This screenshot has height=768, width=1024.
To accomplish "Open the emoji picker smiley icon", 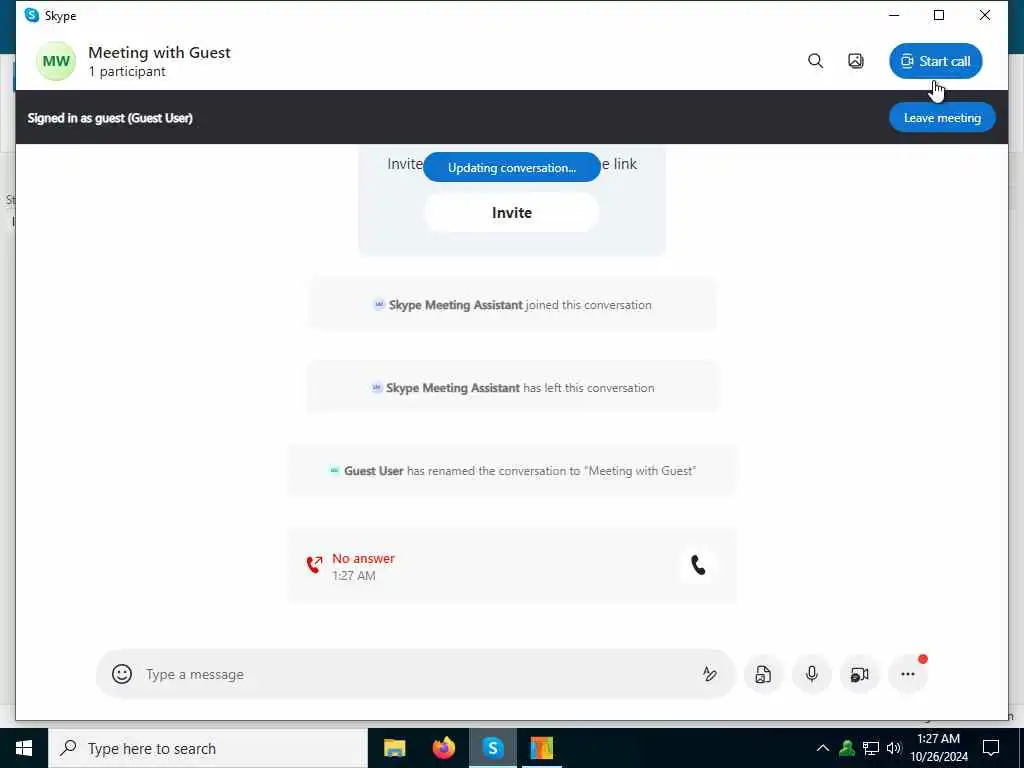I will (x=121, y=674).
